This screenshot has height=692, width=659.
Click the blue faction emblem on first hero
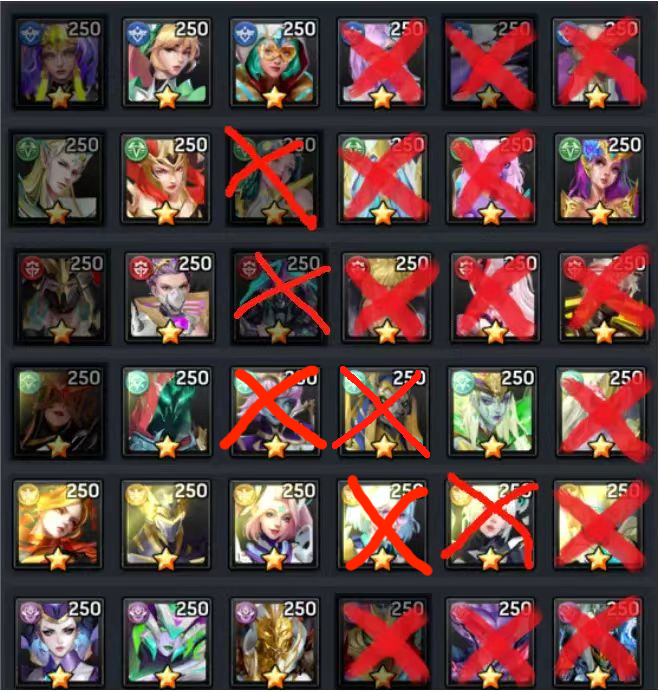[x=30, y=33]
